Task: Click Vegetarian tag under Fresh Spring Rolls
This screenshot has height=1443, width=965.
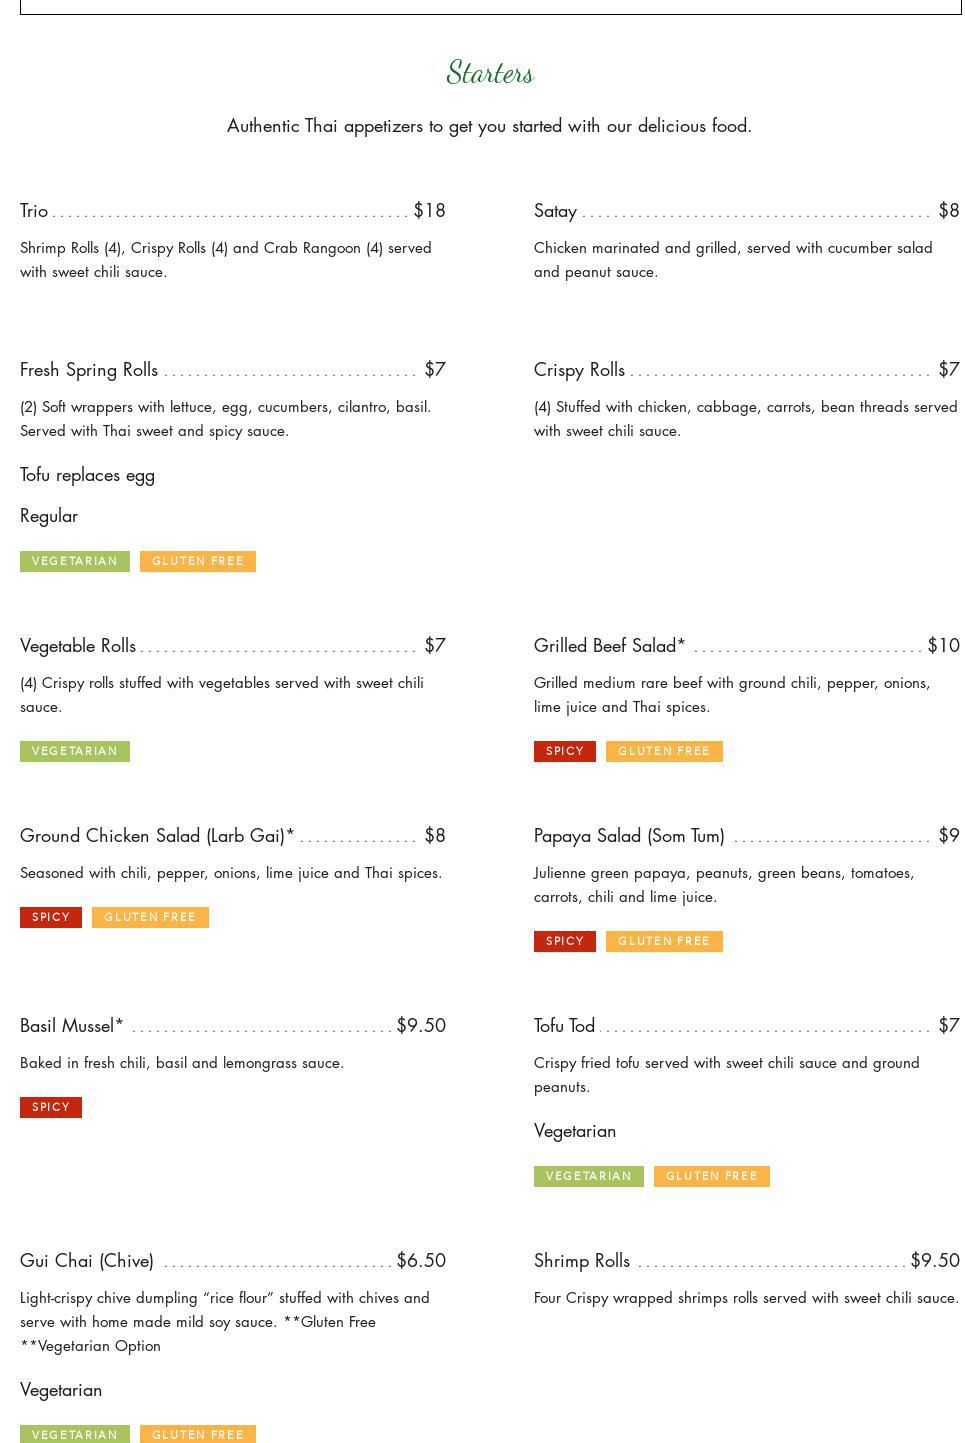Action: (75, 561)
